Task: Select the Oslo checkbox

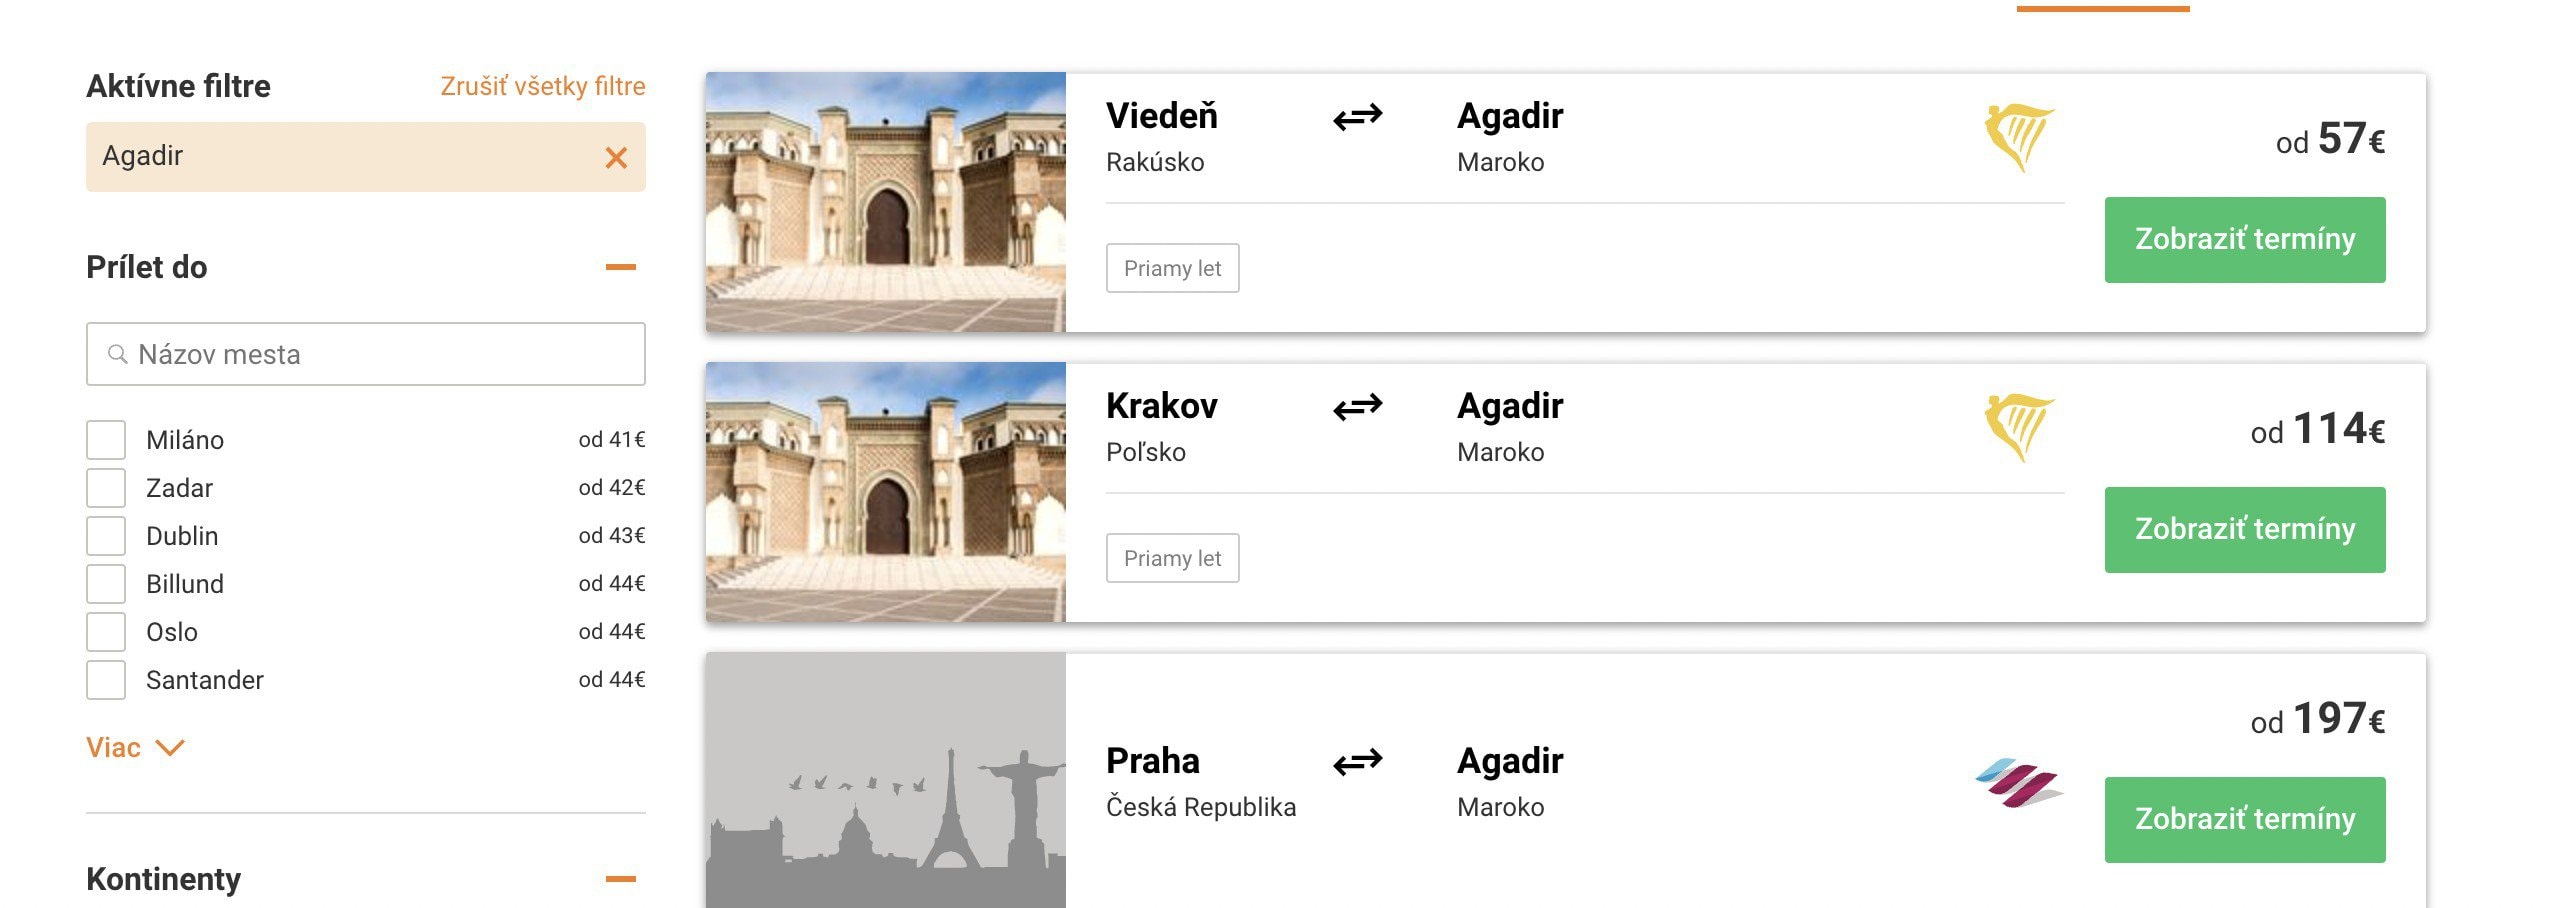Action: [x=106, y=632]
